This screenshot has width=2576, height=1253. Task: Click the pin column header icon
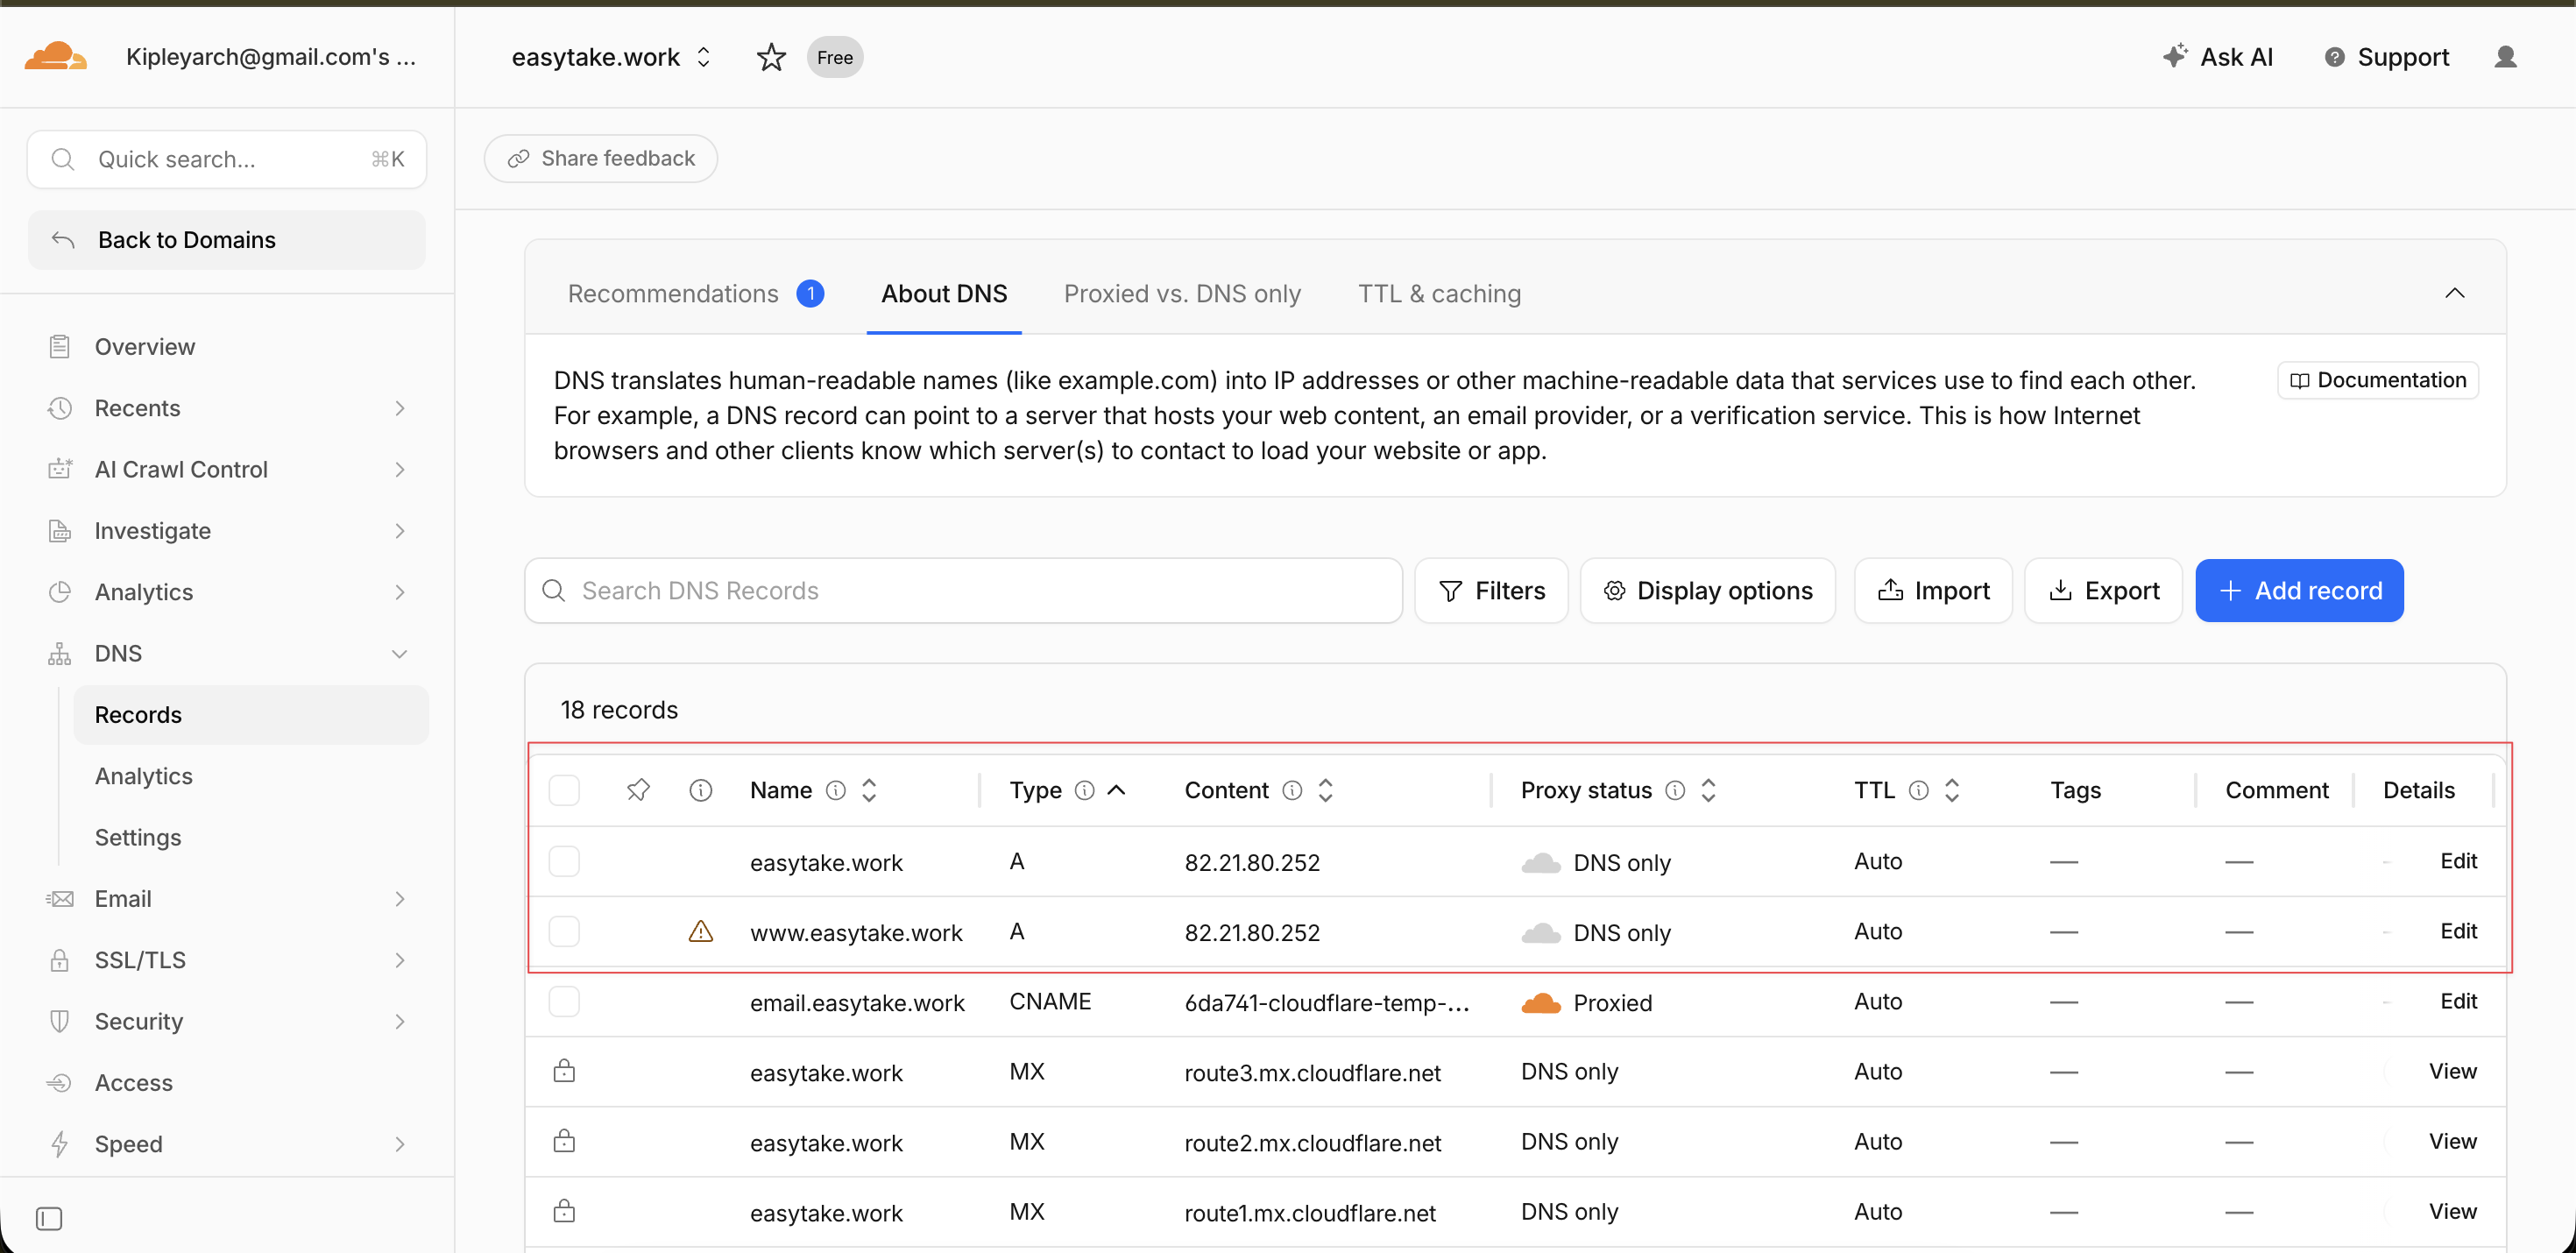pyautogui.click(x=638, y=790)
